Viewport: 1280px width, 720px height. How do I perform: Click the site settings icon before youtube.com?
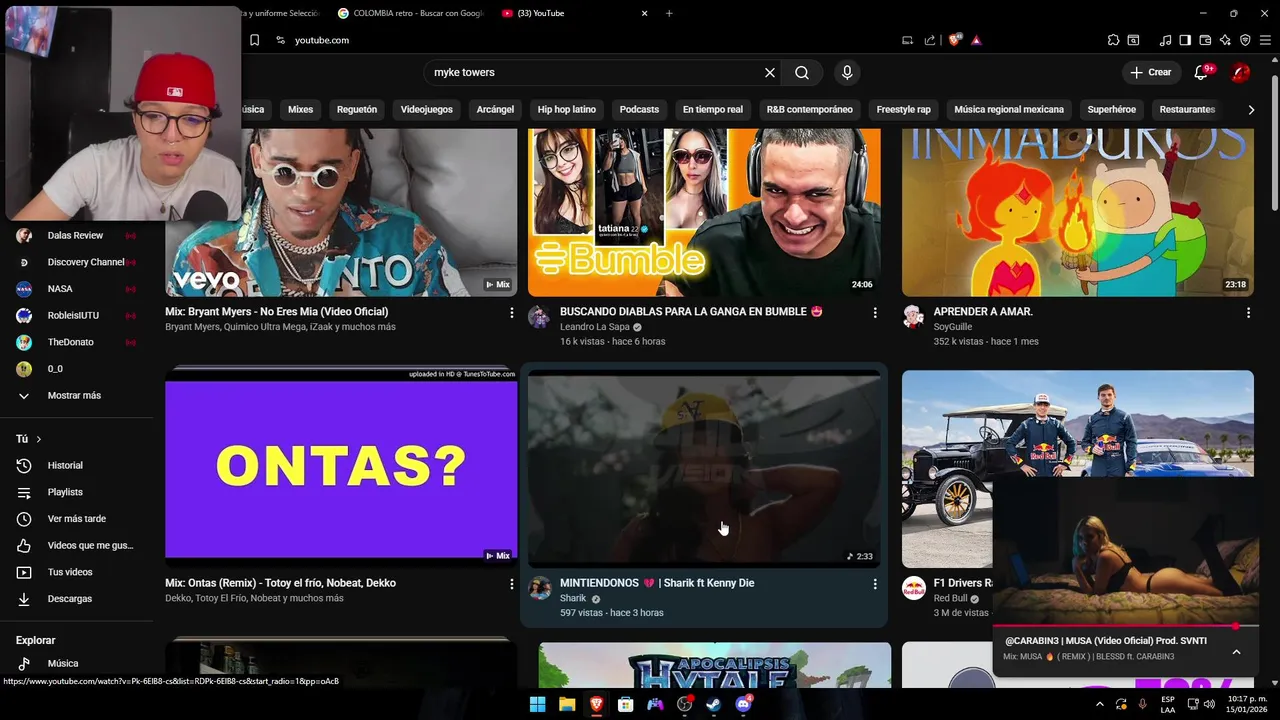pyautogui.click(x=280, y=40)
